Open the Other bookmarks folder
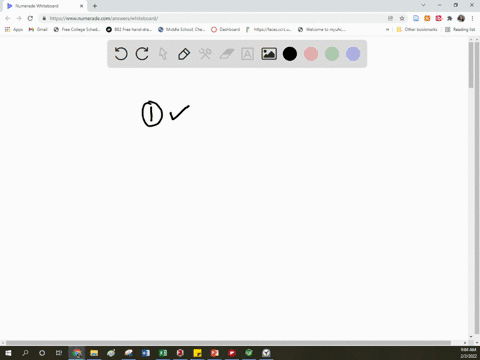Viewport: 480px width, 360px height. pyautogui.click(x=417, y=29)
